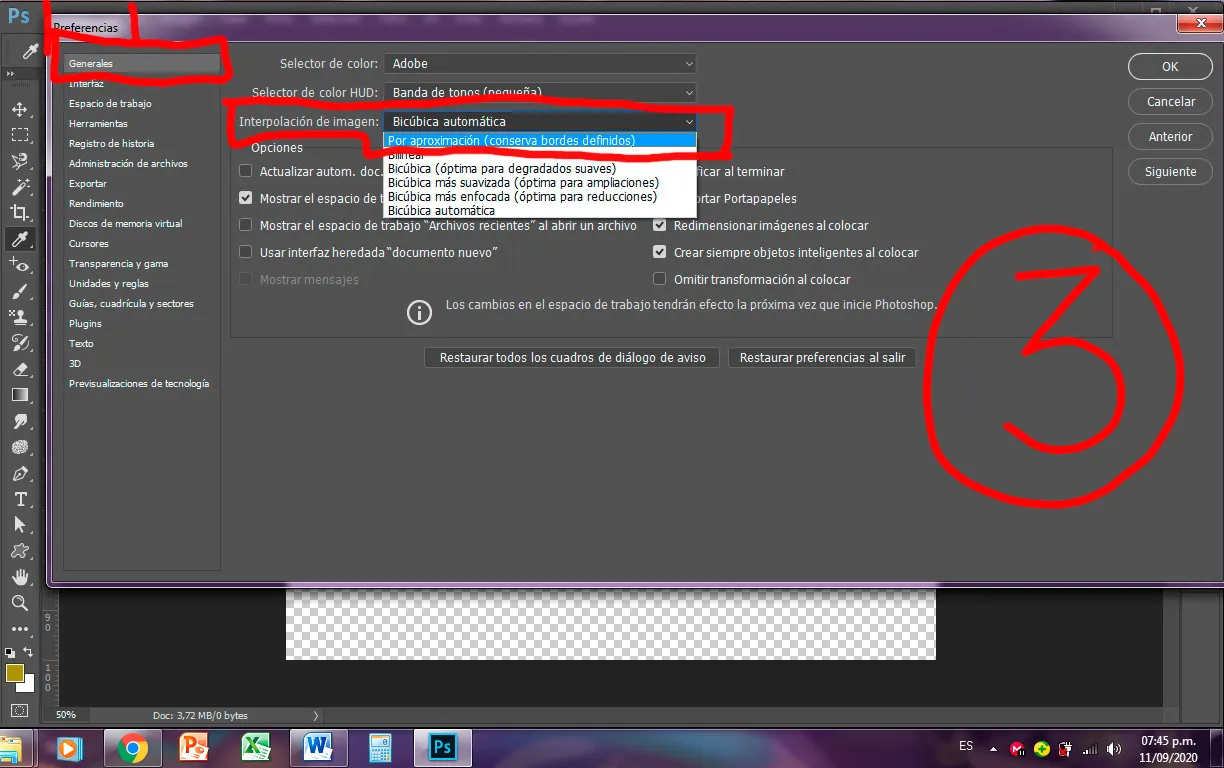Open the 'Selector de color' Adobe dropdown

[x=540, y=63]
